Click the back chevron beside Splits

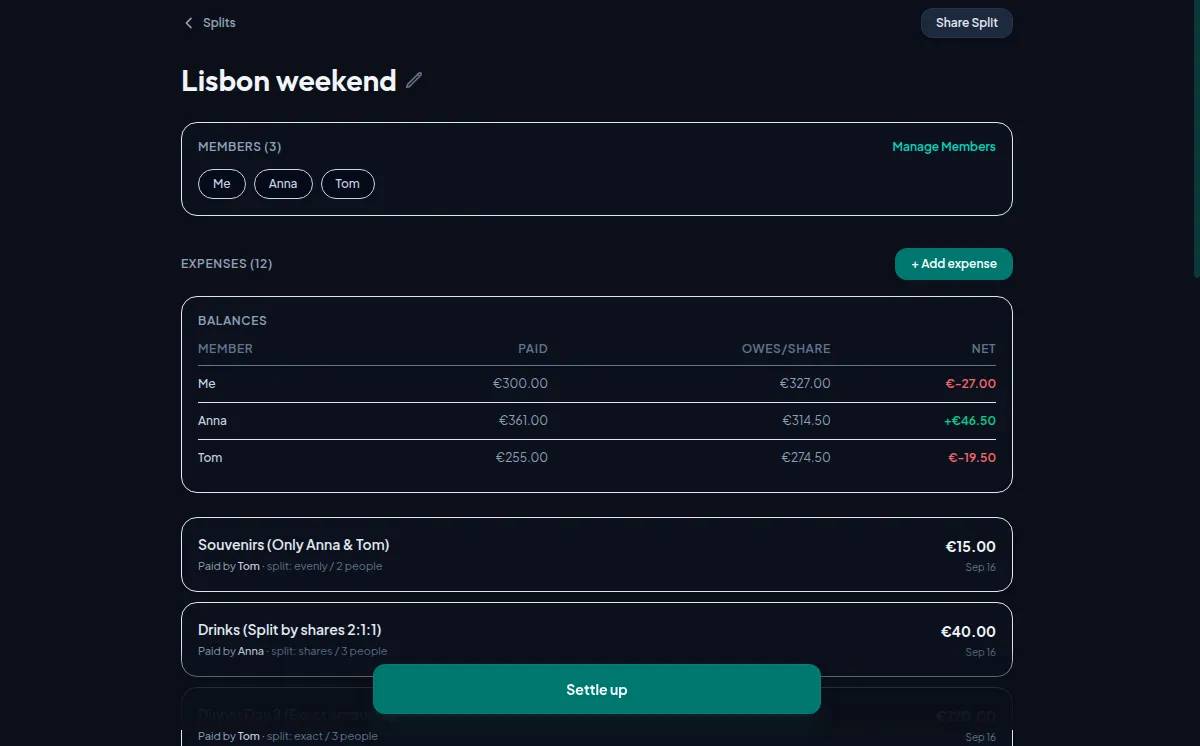188,23
